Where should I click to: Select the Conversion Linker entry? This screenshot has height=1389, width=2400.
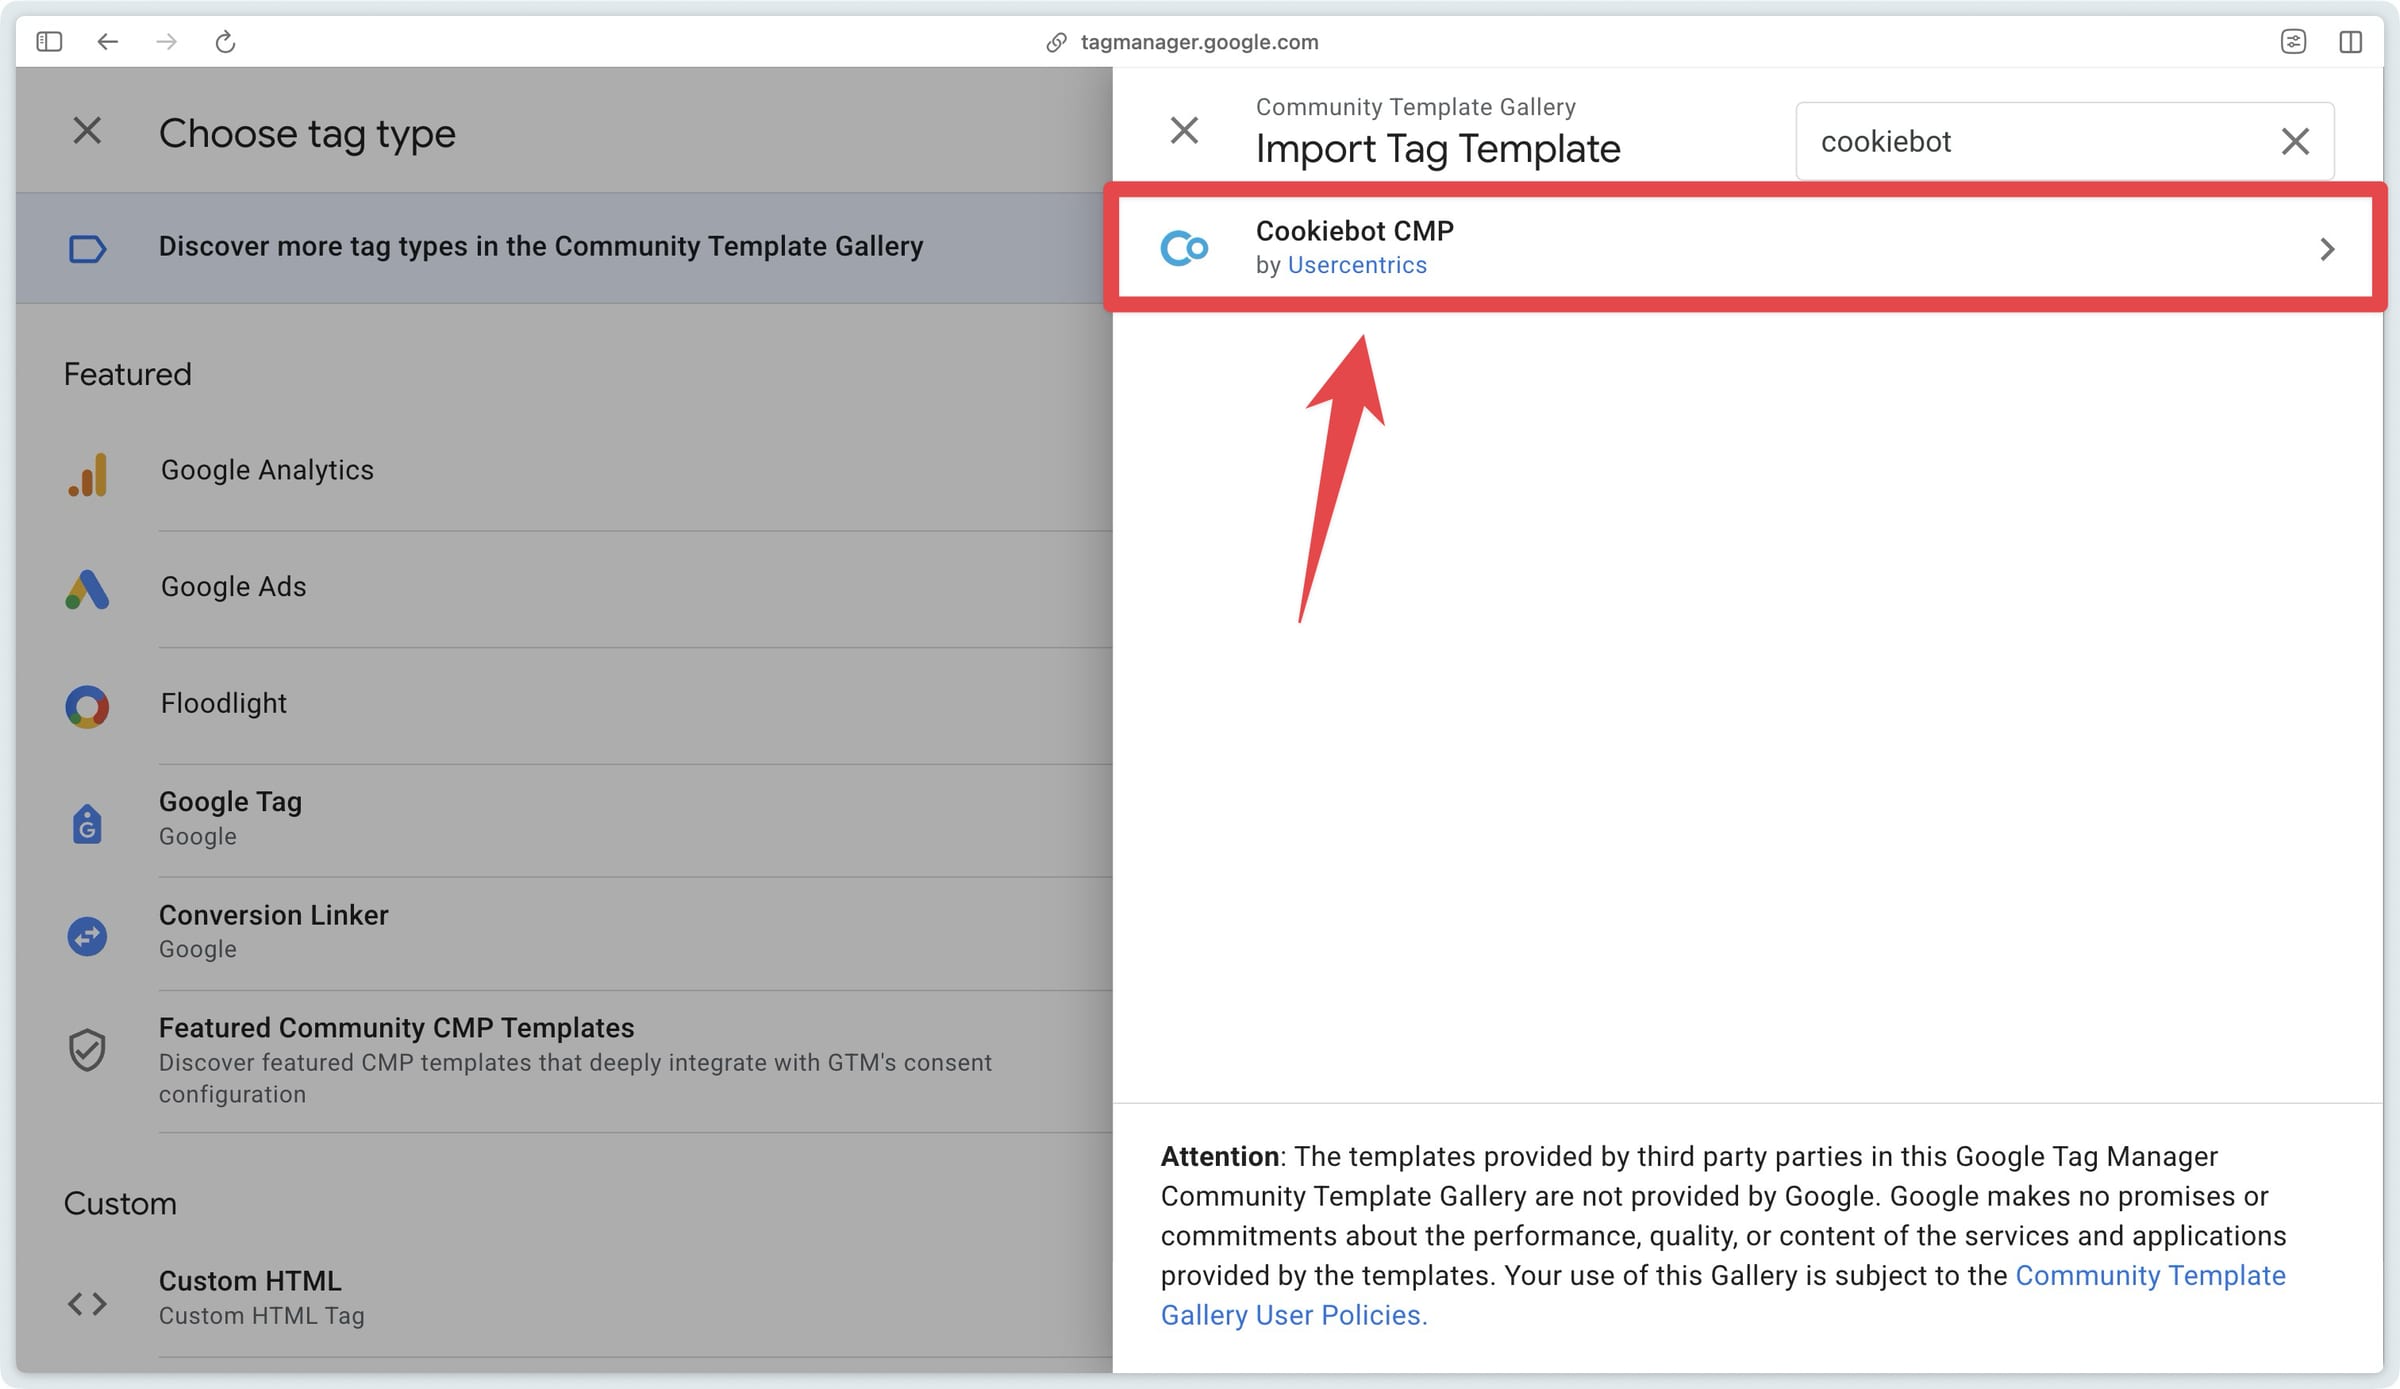pyautogui.click(x=564, y=933)
